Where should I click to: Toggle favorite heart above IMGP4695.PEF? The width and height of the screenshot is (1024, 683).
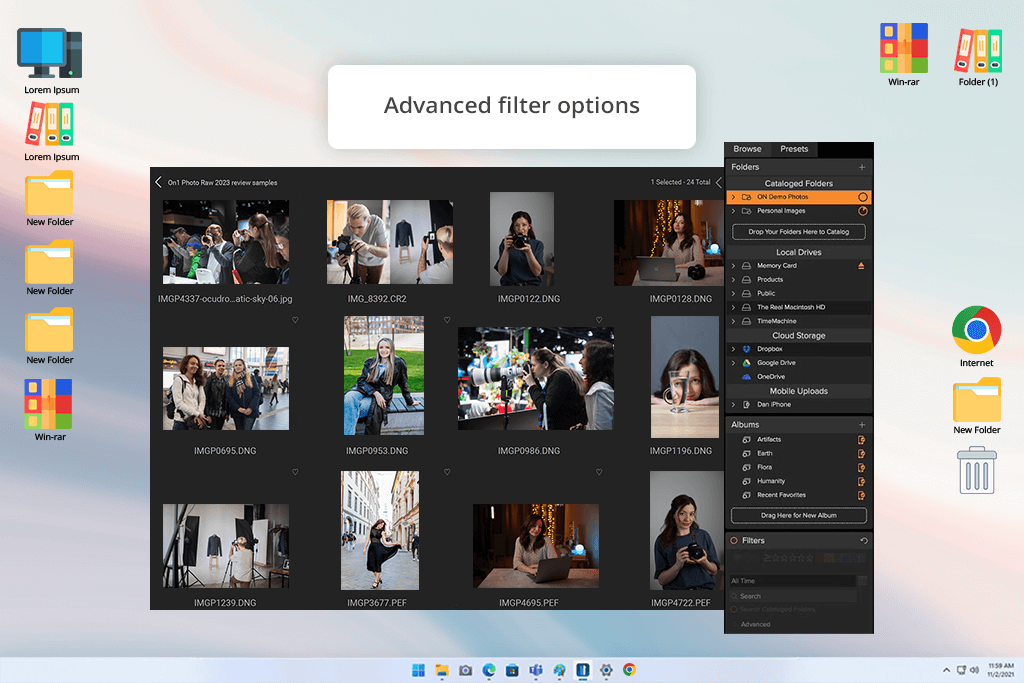(599, 472)
